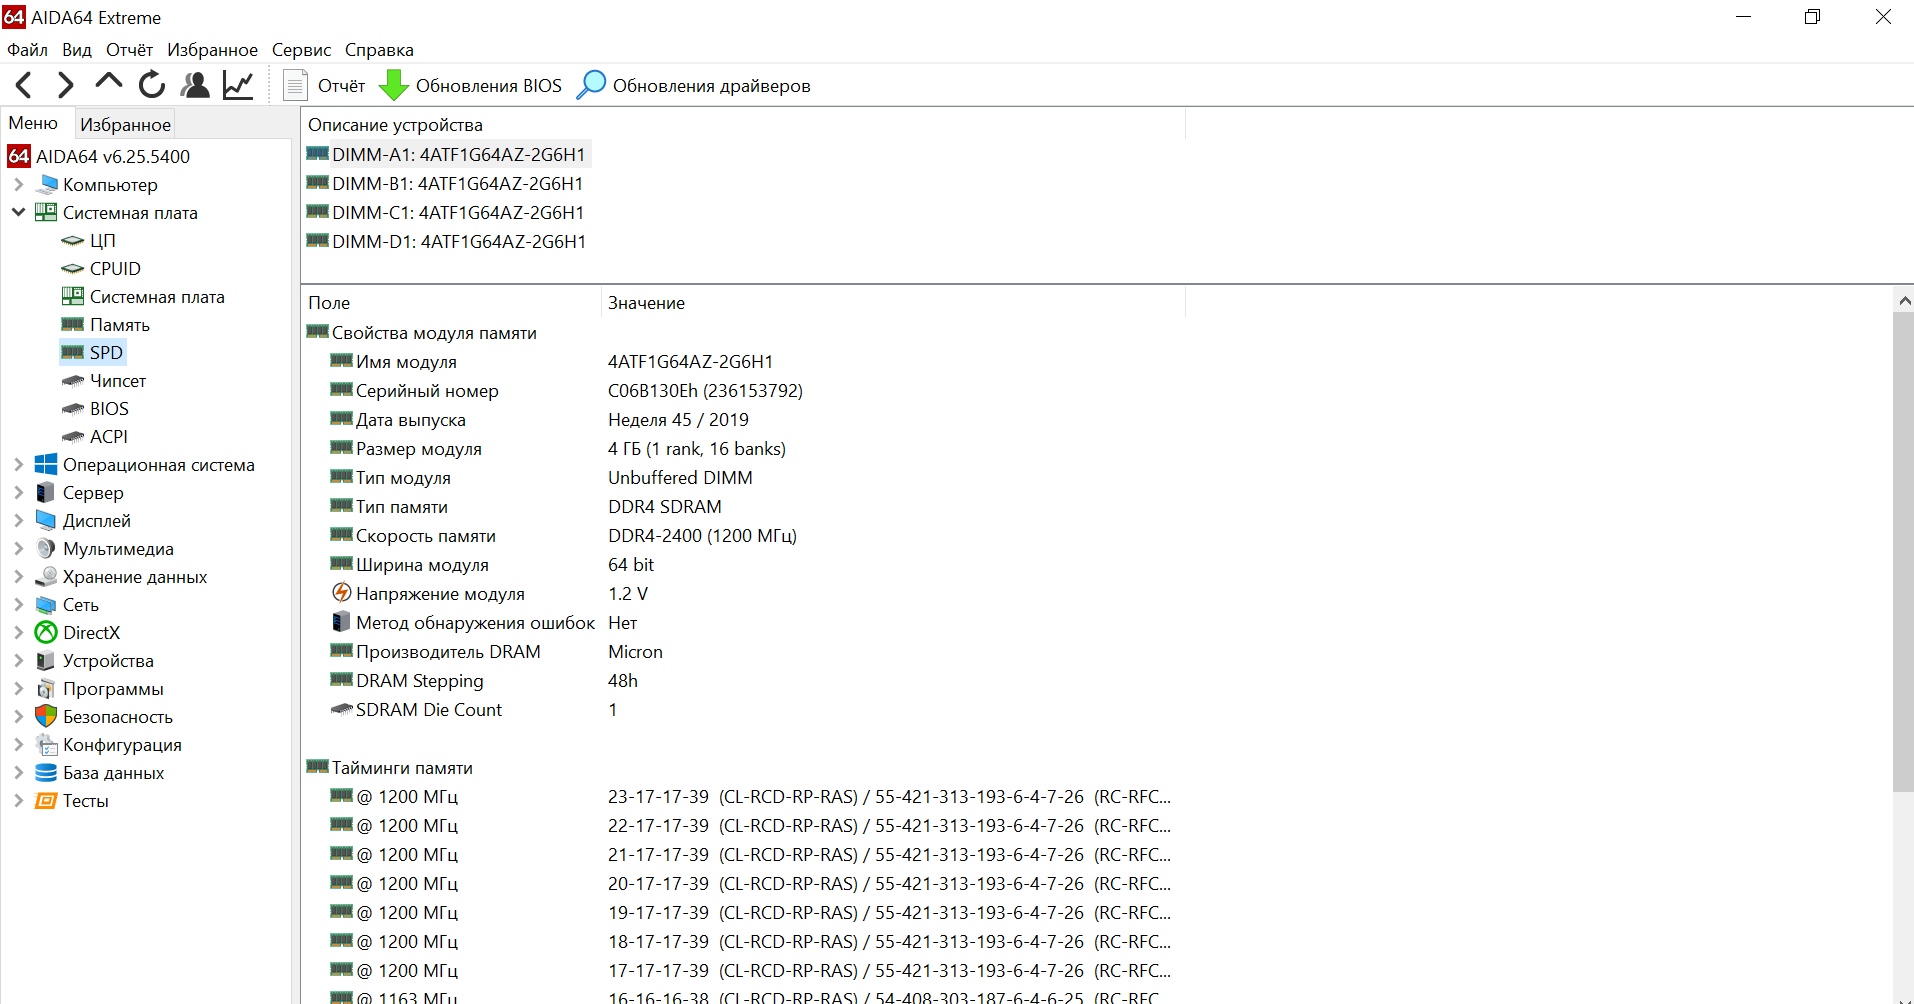
Task: Click the Дисплей monitor icon
Action: pos(46,520)
